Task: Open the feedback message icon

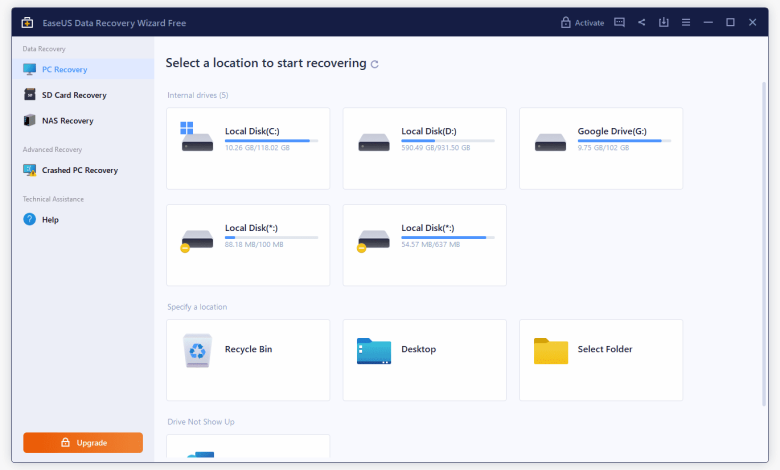Action: coord(619,22)
